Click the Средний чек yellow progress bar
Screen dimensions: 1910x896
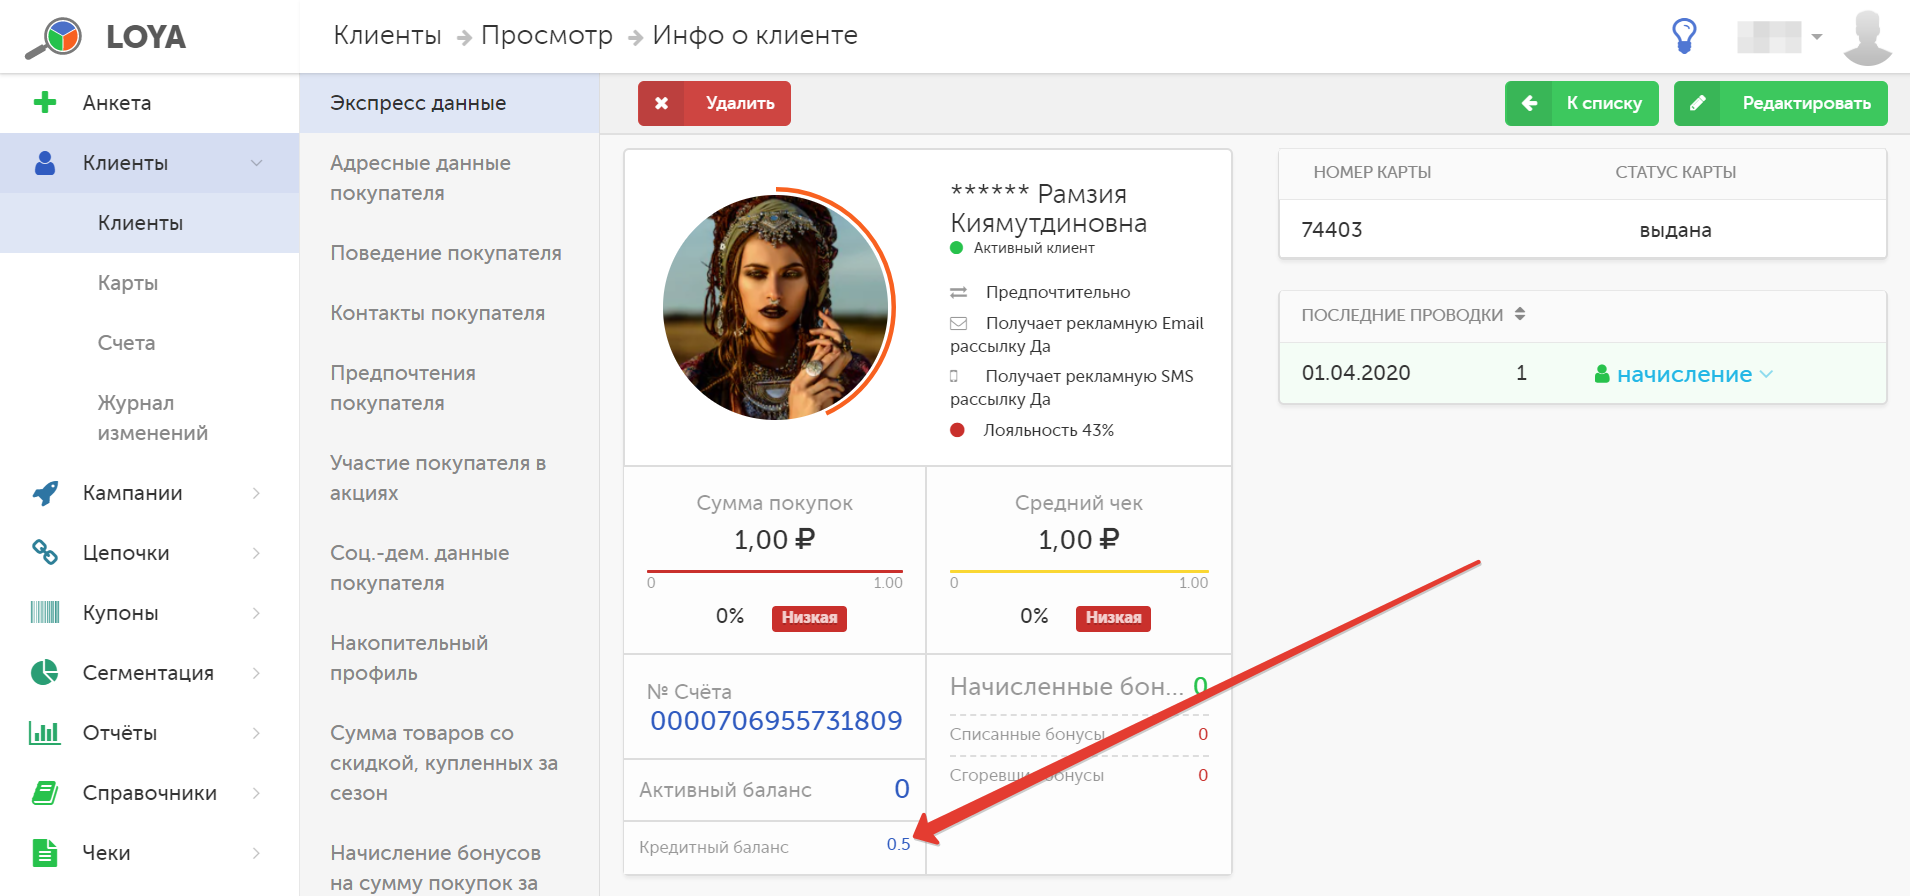[x=1079, y=571]
